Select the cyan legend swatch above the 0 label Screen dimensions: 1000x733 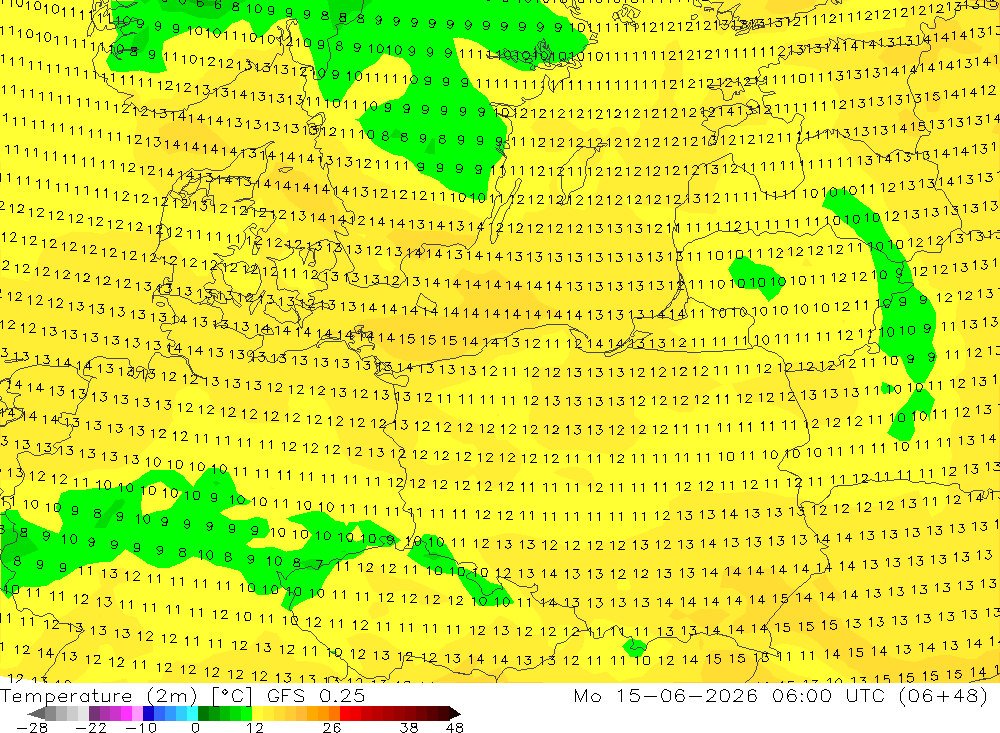click(192, 713)
